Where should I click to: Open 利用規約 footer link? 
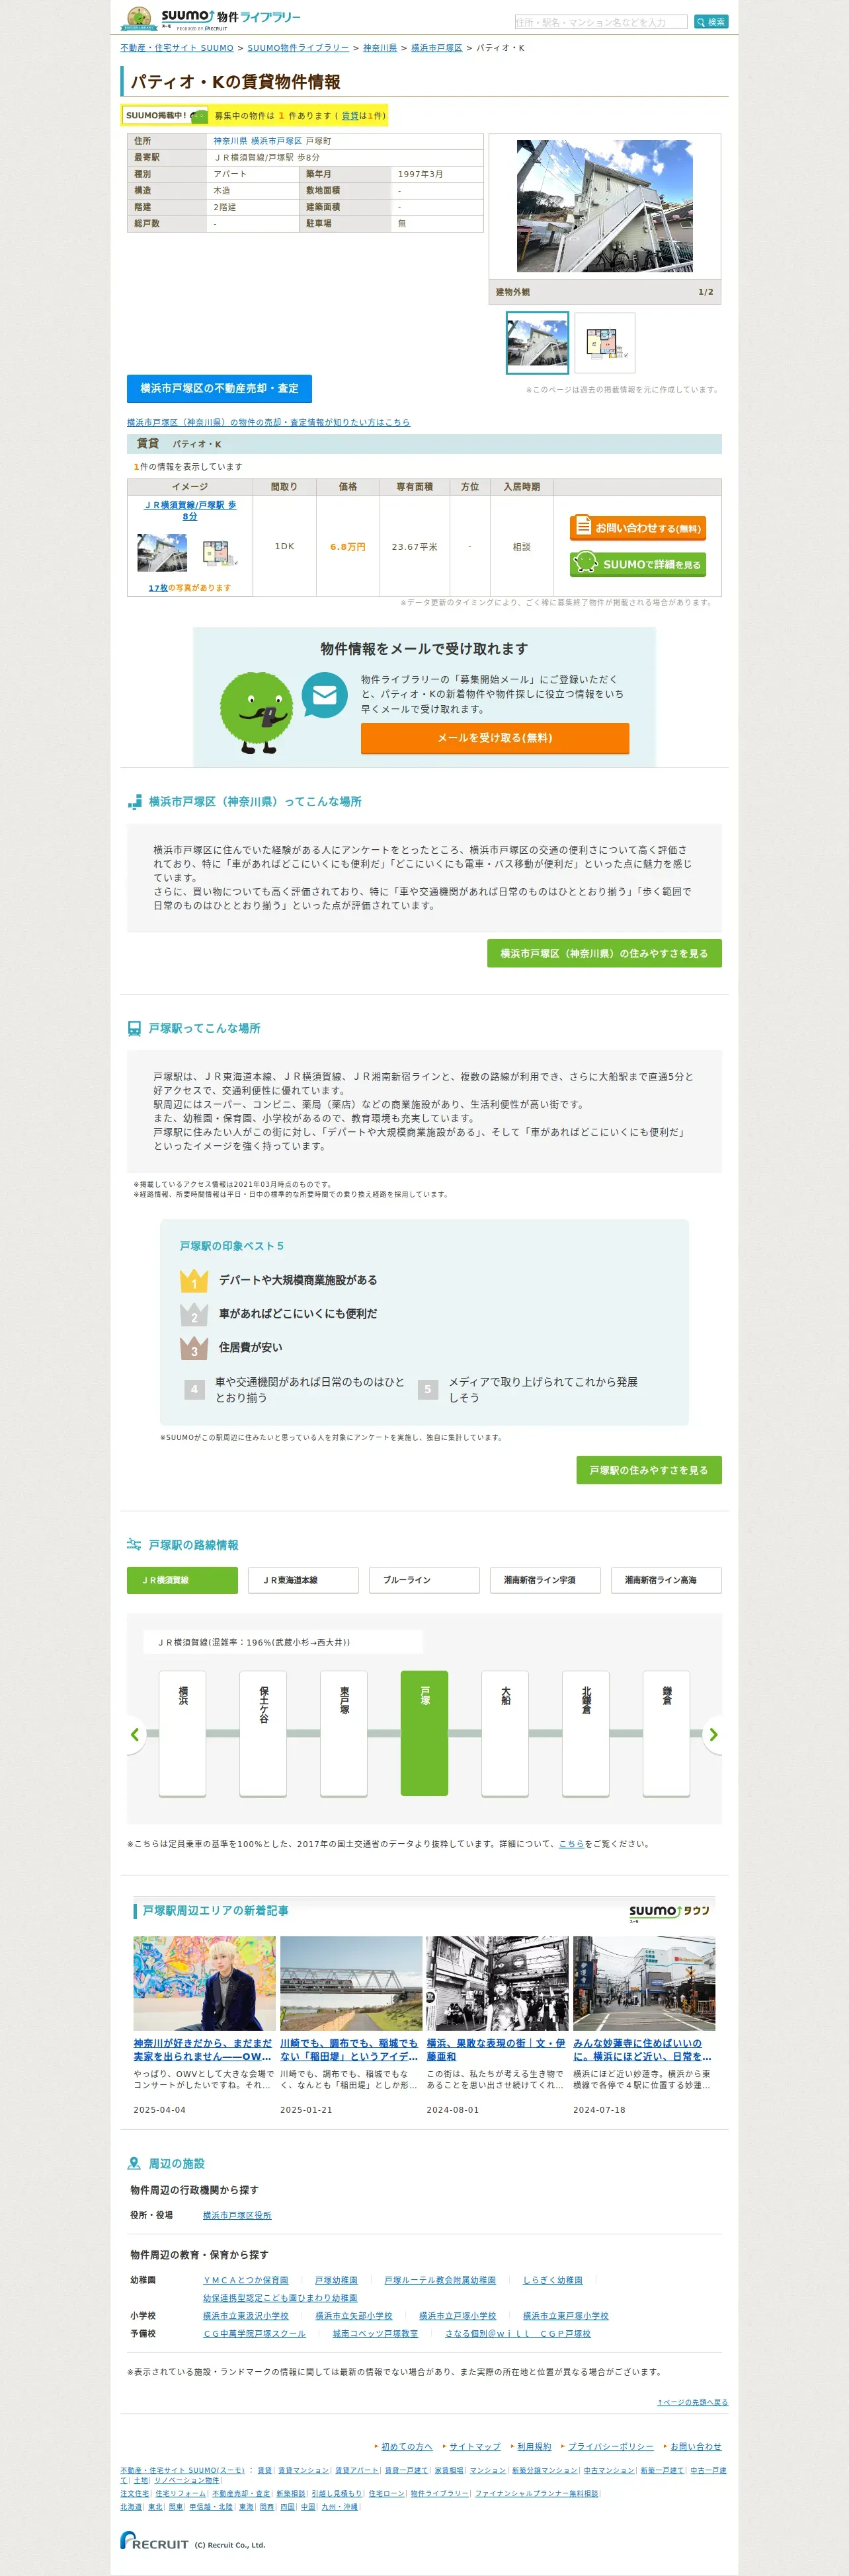[x=534, y=2447]
